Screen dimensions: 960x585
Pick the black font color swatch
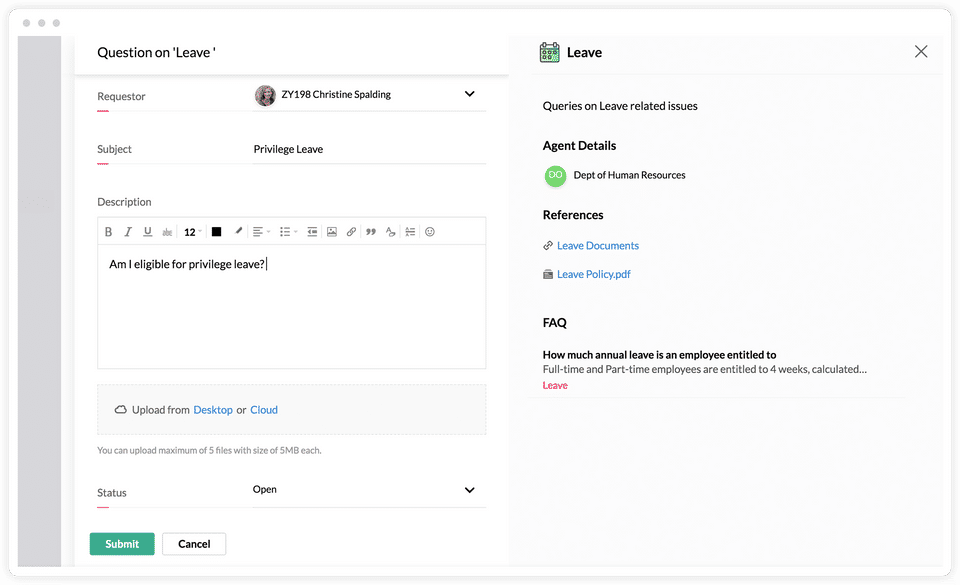216,232
